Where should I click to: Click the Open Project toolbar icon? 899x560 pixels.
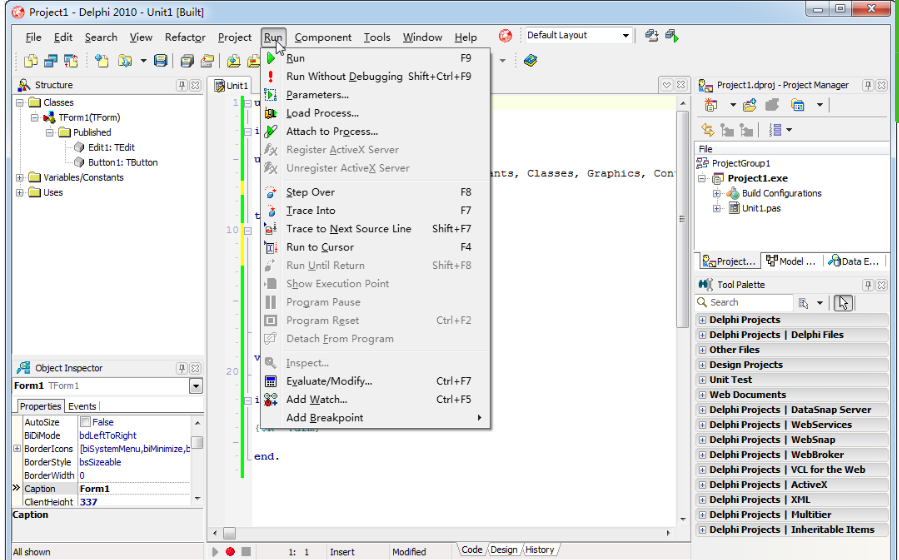(207, 60)
